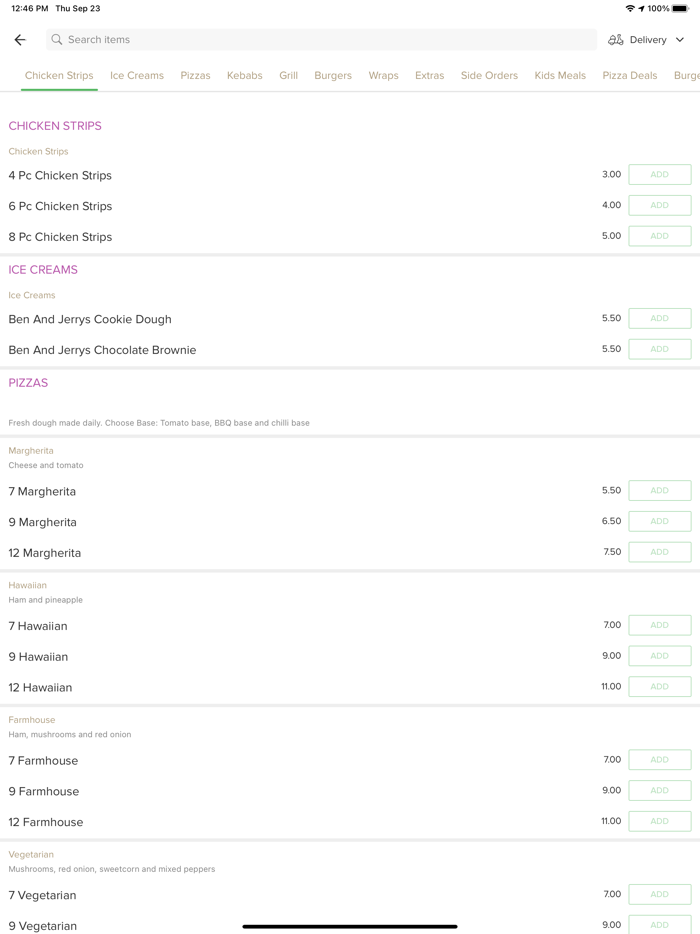Click the search magnifier icon
Screen dimensions: 700x934
57,40
